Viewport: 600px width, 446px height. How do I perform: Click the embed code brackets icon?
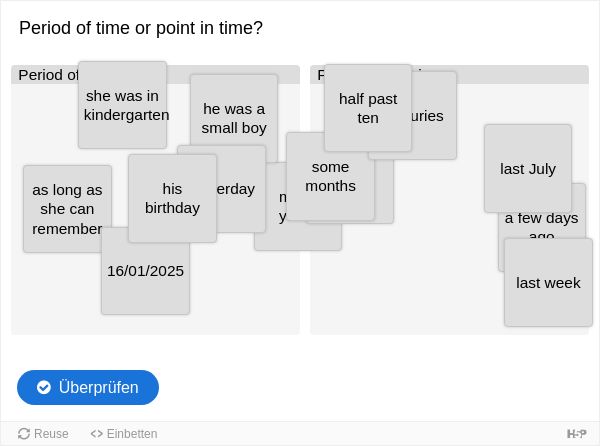(x=96, y=434)
